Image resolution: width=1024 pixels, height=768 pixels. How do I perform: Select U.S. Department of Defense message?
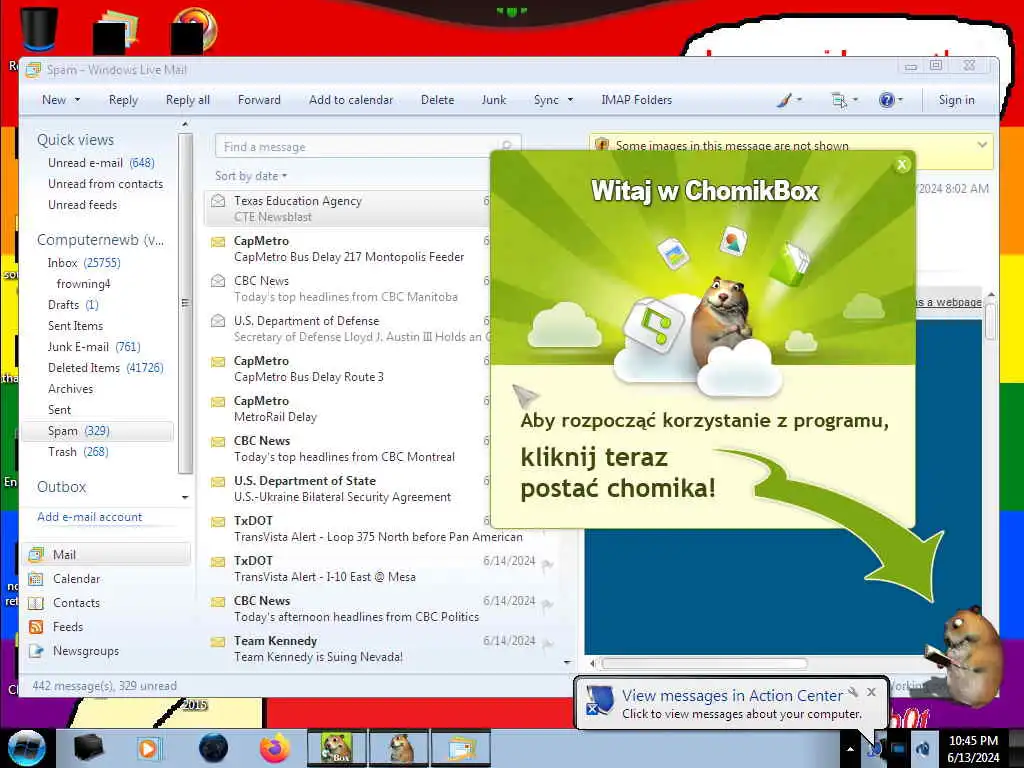pos(347,328)
